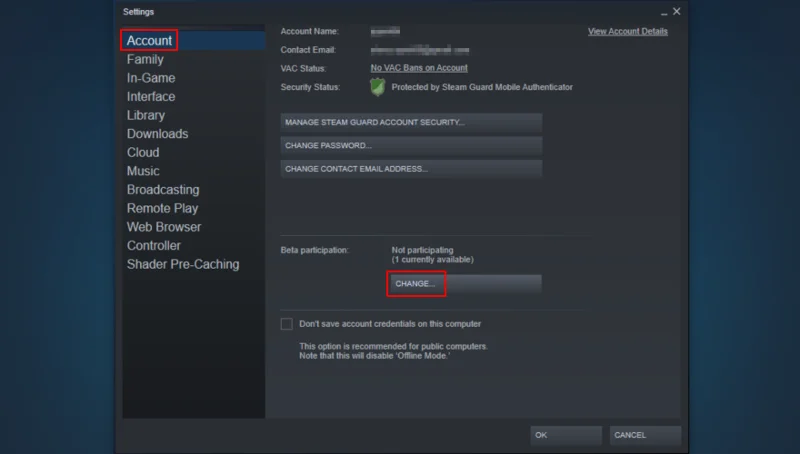Screen dimensions: 800x454
Task: Click Change Contact Email Address button
Action: 411,169
